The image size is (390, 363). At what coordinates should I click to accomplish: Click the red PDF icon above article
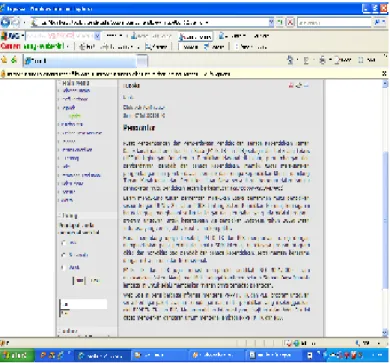click(x=291, y=86)
